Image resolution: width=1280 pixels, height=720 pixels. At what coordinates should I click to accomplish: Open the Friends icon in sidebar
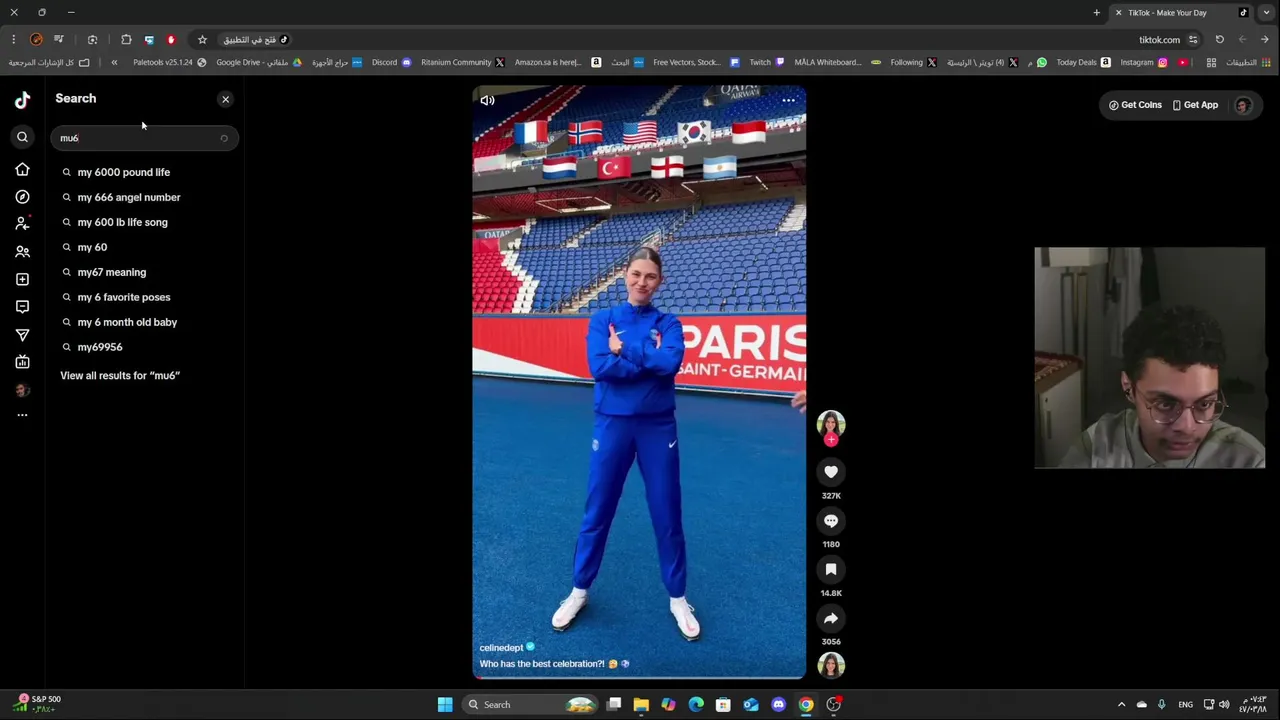pyautogui.click(x=22, y=252)
